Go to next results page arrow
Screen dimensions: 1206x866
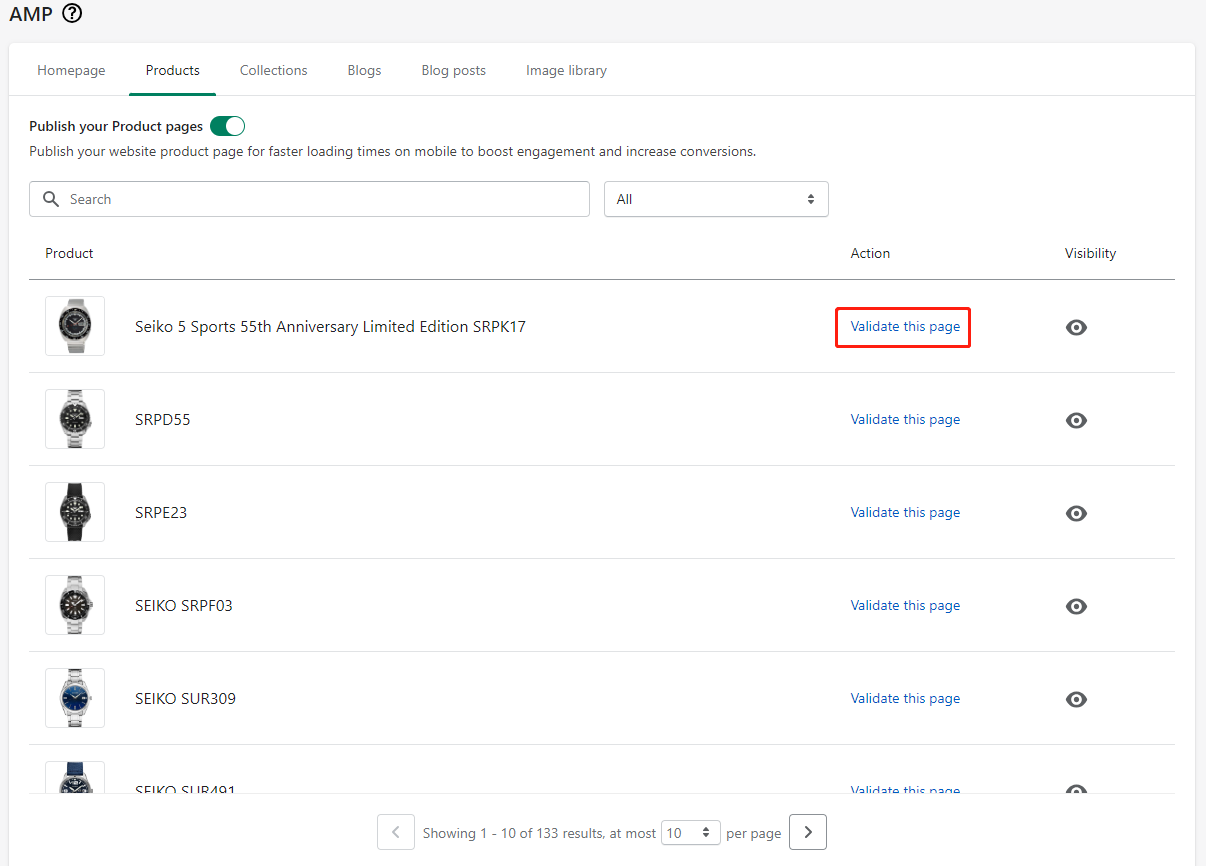[808, 832]
